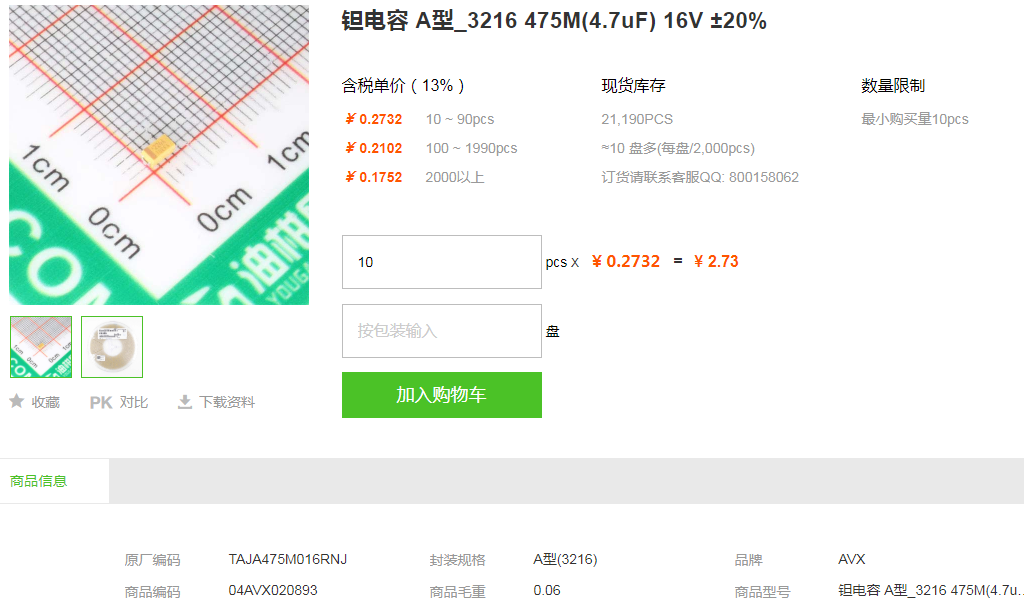Click the total price ¥2.73
Screen dimensions: 1024x602
click(716, 262)
